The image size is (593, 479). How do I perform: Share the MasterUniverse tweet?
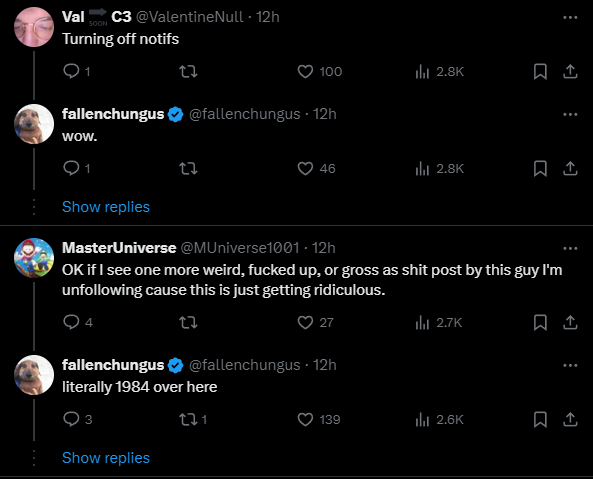tap(570, 322)
